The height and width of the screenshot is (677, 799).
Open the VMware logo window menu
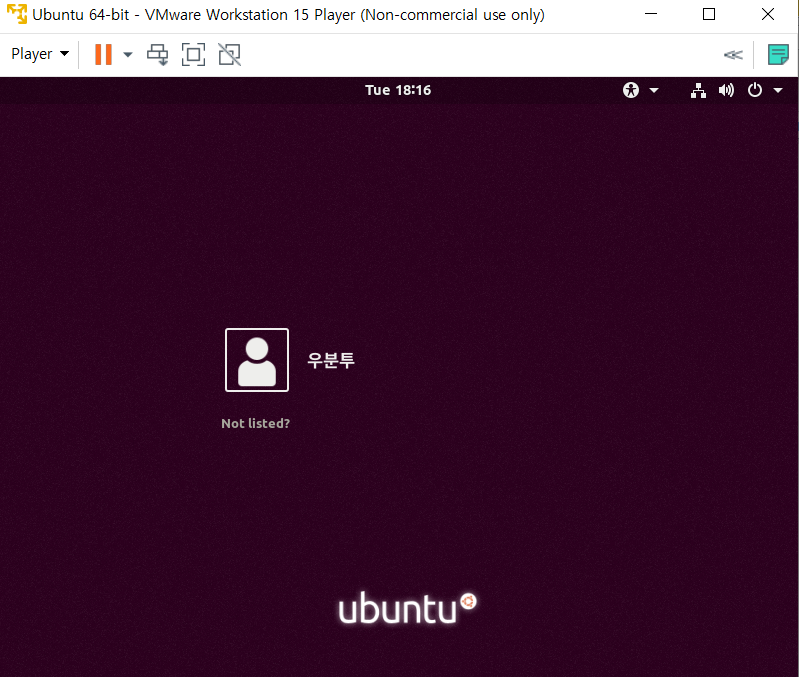tap(17, 14)
